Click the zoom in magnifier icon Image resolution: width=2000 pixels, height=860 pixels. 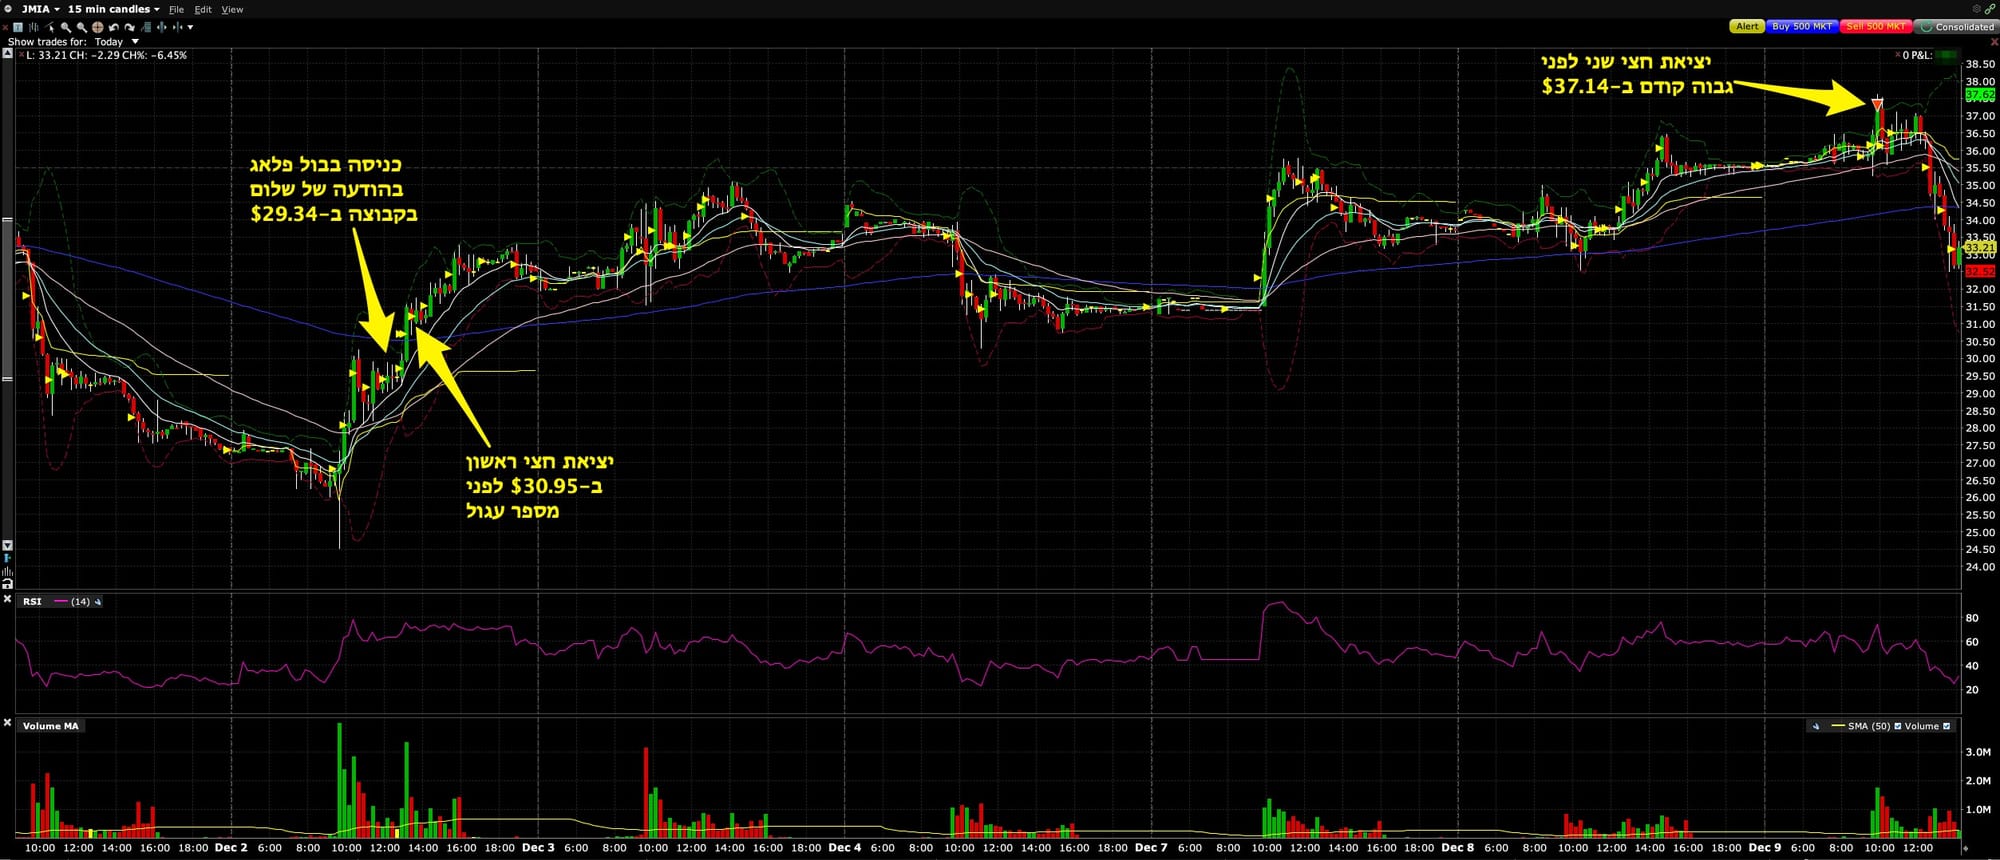pos(65,27)
